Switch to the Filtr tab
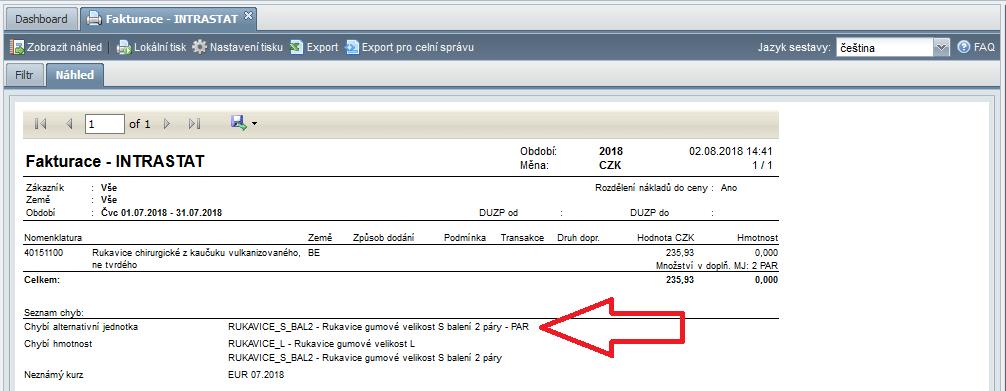The height and width of the screenshot is (391, 1006). [24, 75]
